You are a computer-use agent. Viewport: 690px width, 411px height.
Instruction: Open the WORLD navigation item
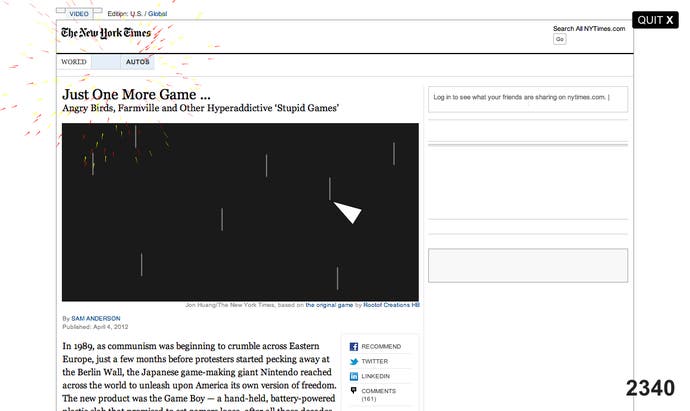73,62
